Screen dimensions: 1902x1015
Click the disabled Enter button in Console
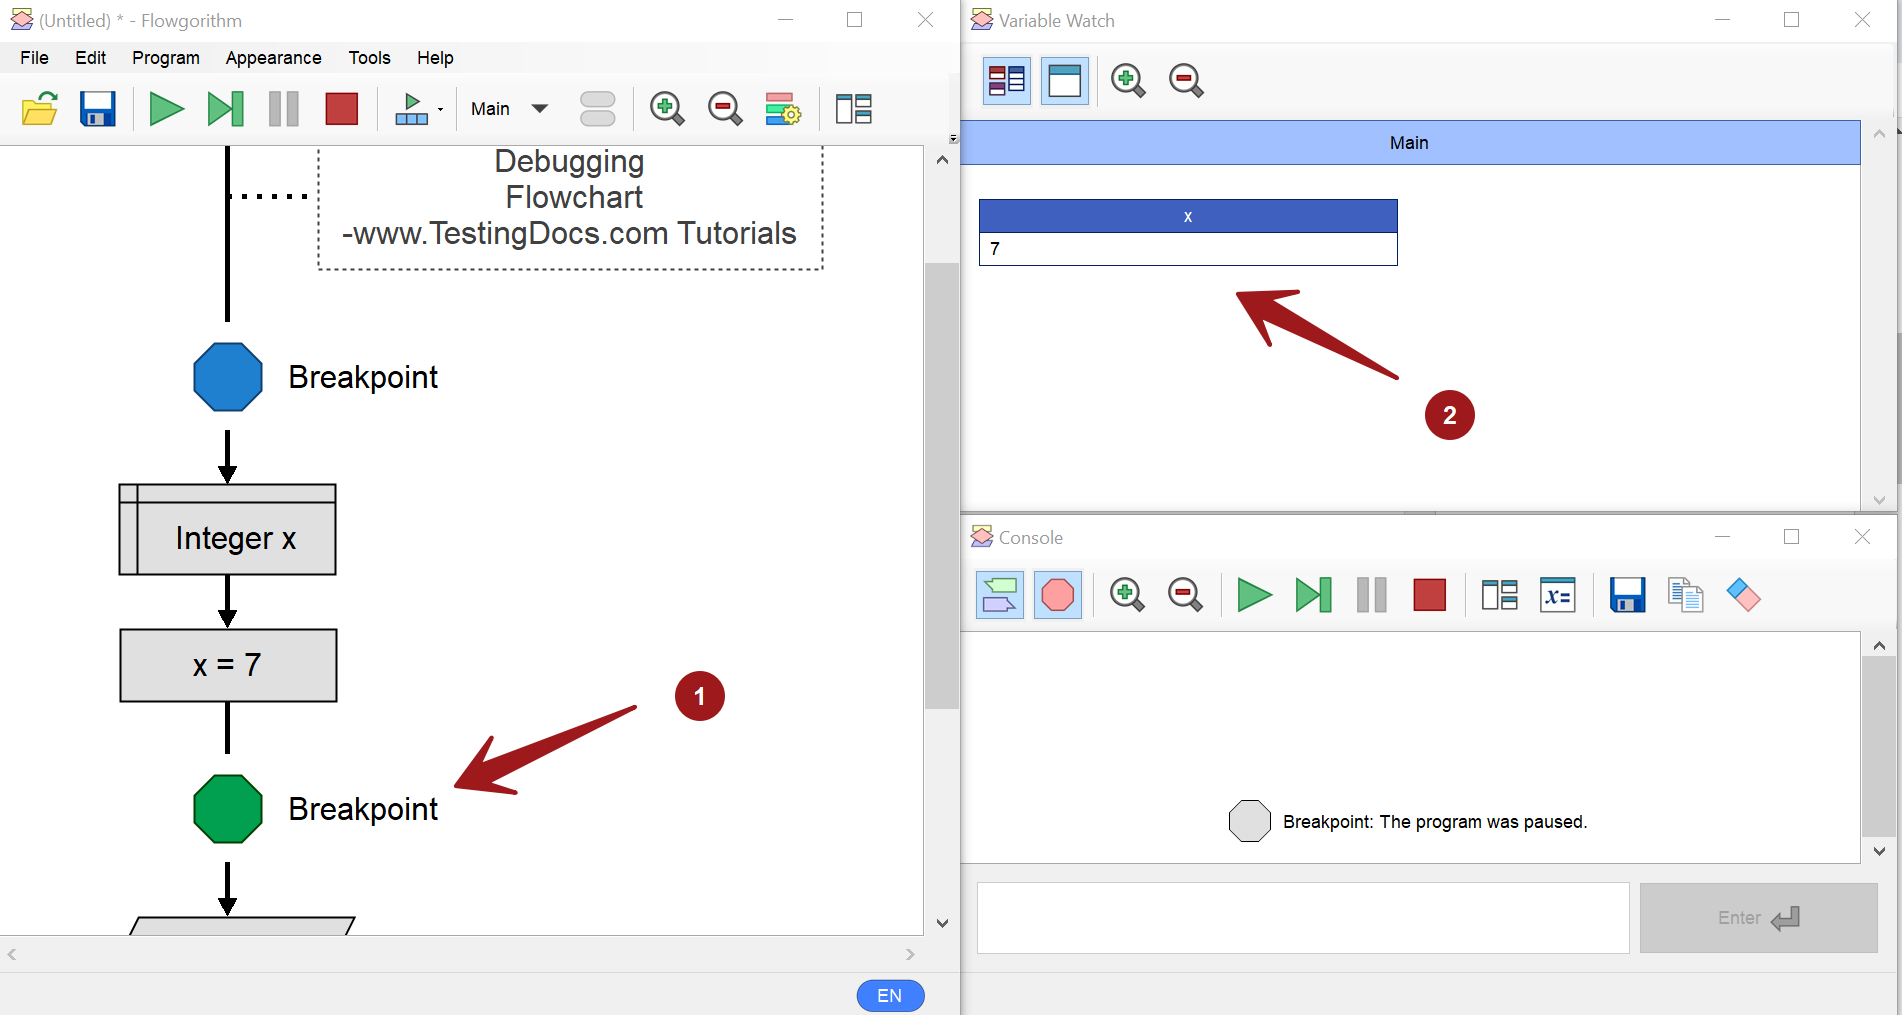tap(1758, 918)
